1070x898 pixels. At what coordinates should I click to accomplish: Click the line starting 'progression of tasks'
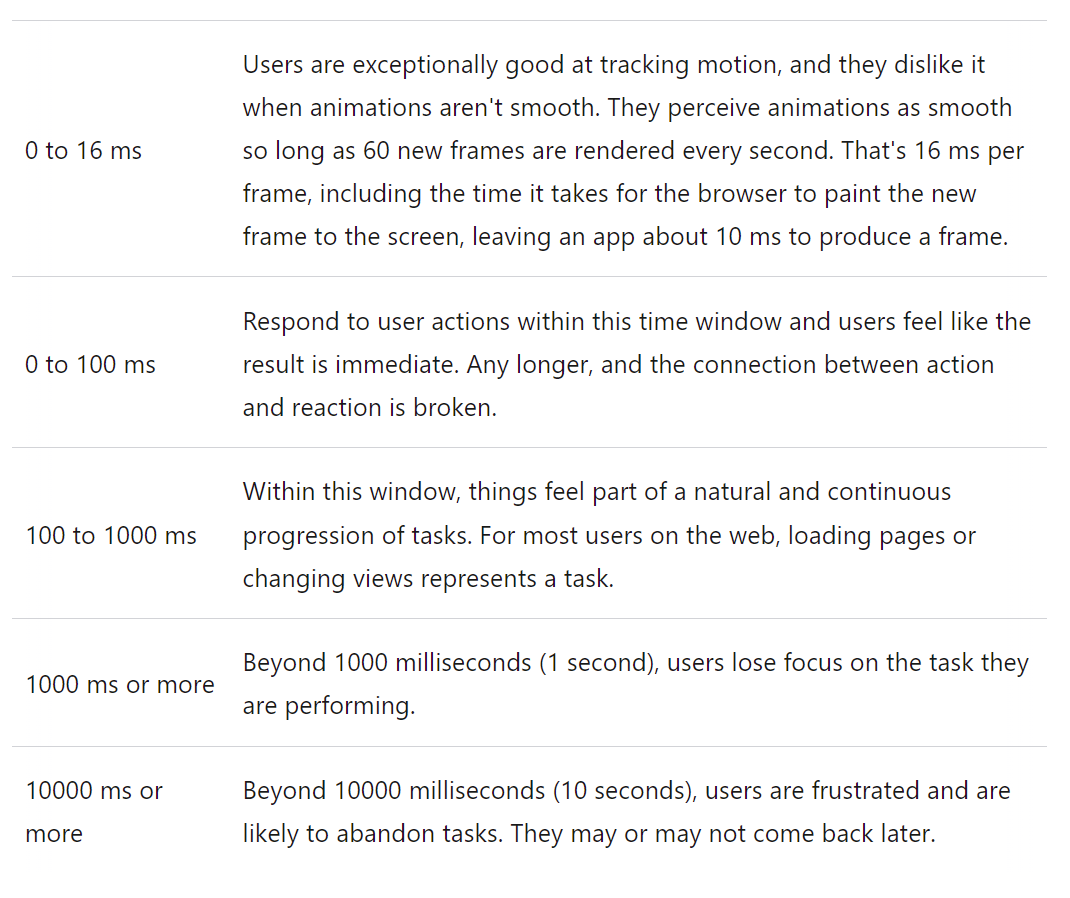click(x=609, y=536)
